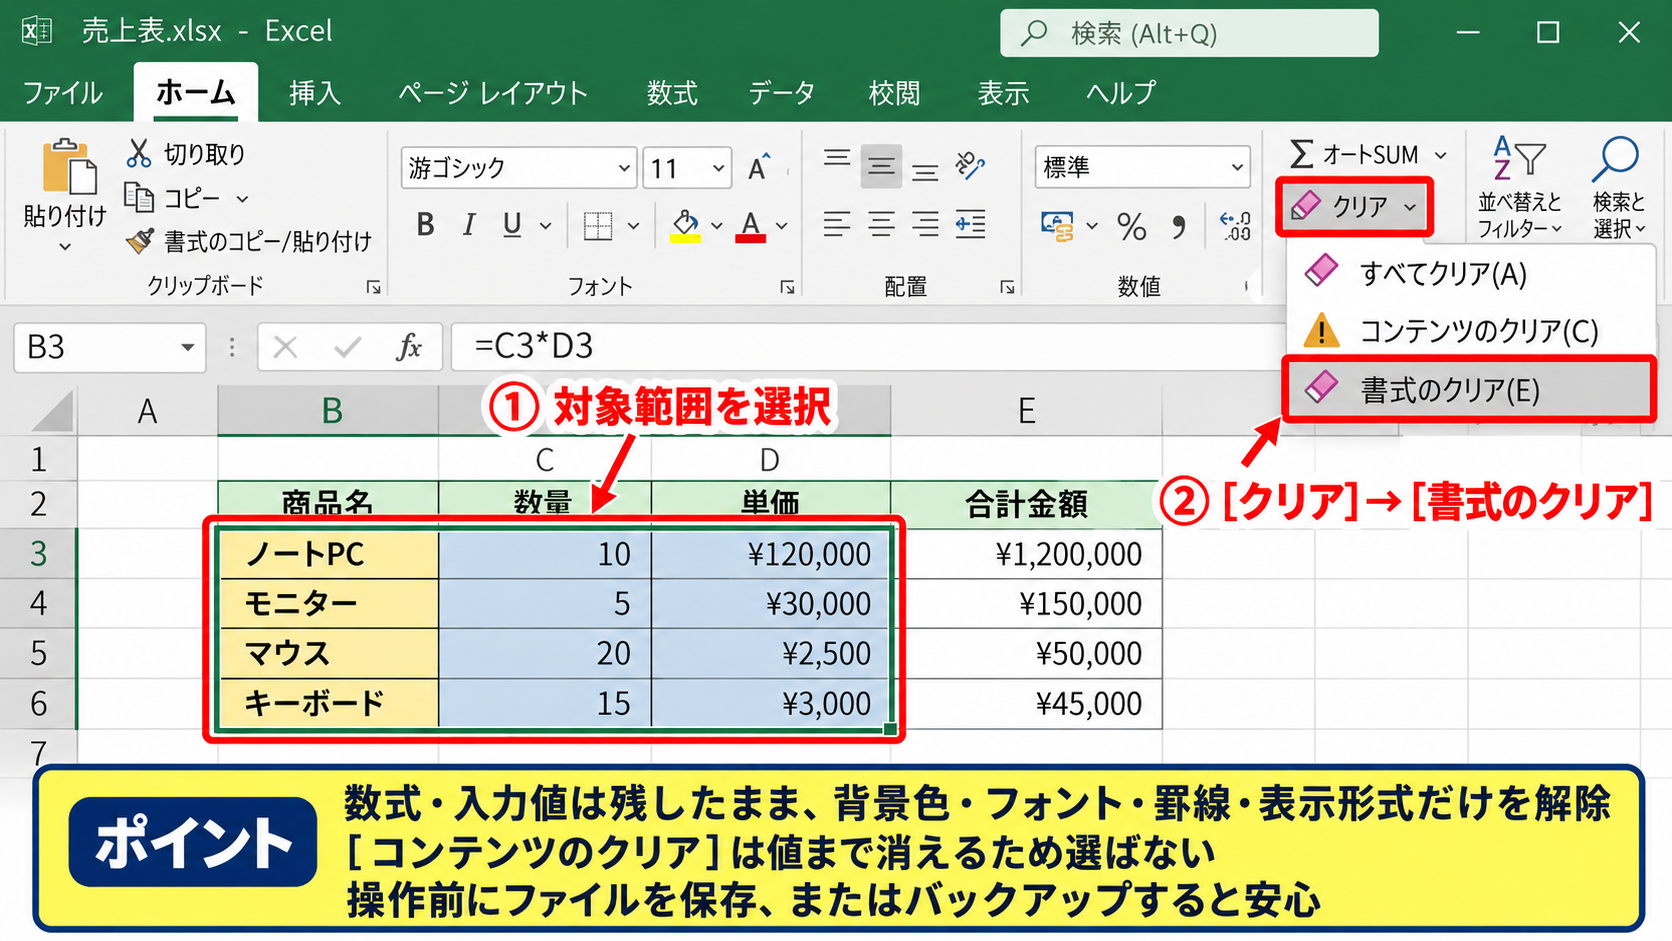Click the Paste clipboard icon
1672x941 pixels.
(x=68, y=167)
